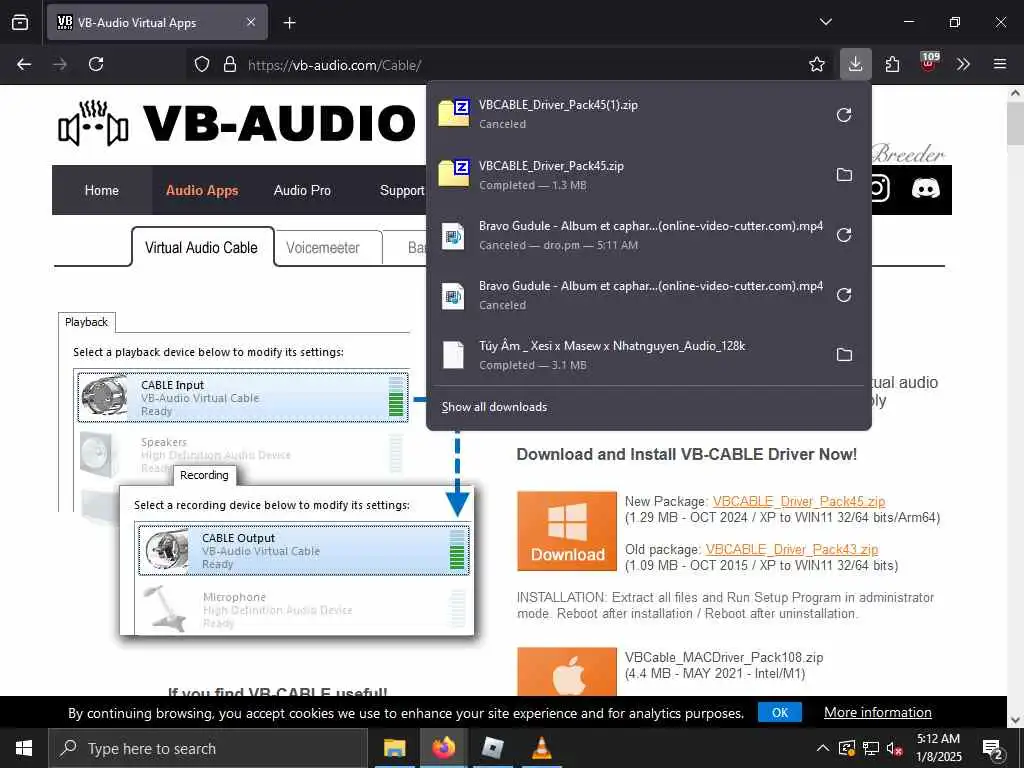Viewport: 1024px width, 768px height.
Task: Click the VB-Audio logo
Action: pyautogui.click(x=236, y=123)
